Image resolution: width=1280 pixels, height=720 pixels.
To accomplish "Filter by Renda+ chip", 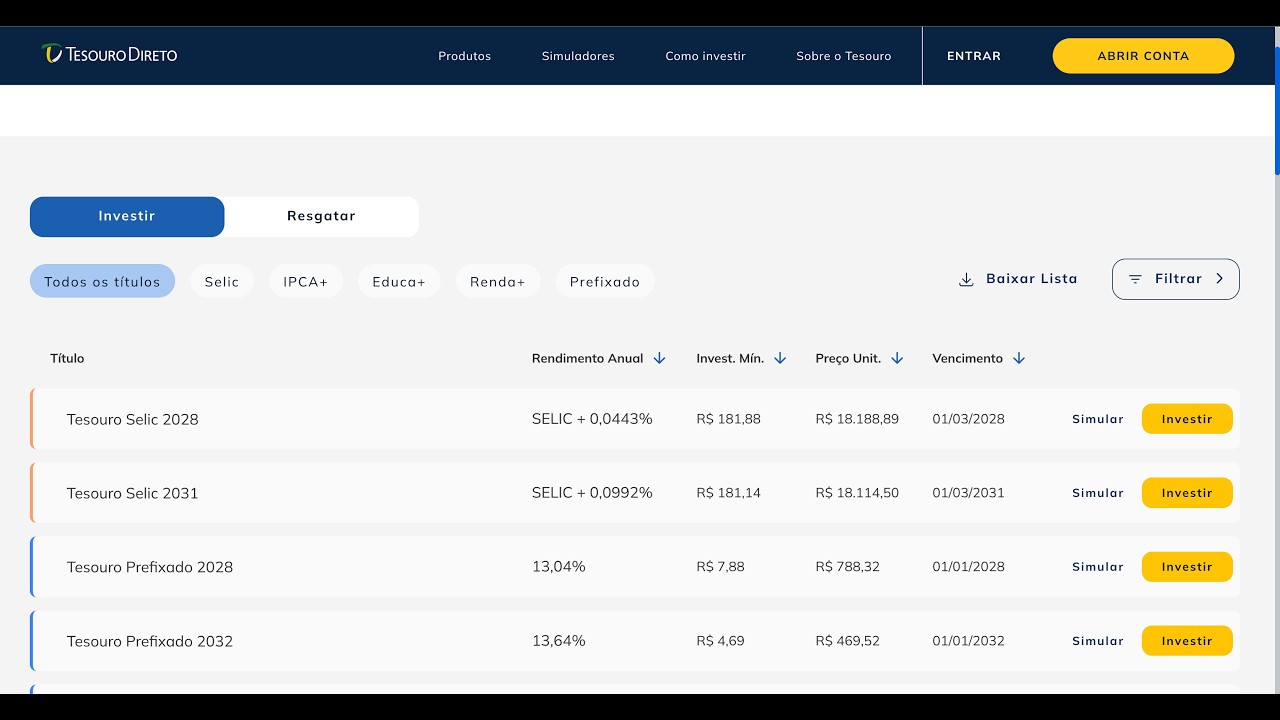I will [x=498, y=282].
